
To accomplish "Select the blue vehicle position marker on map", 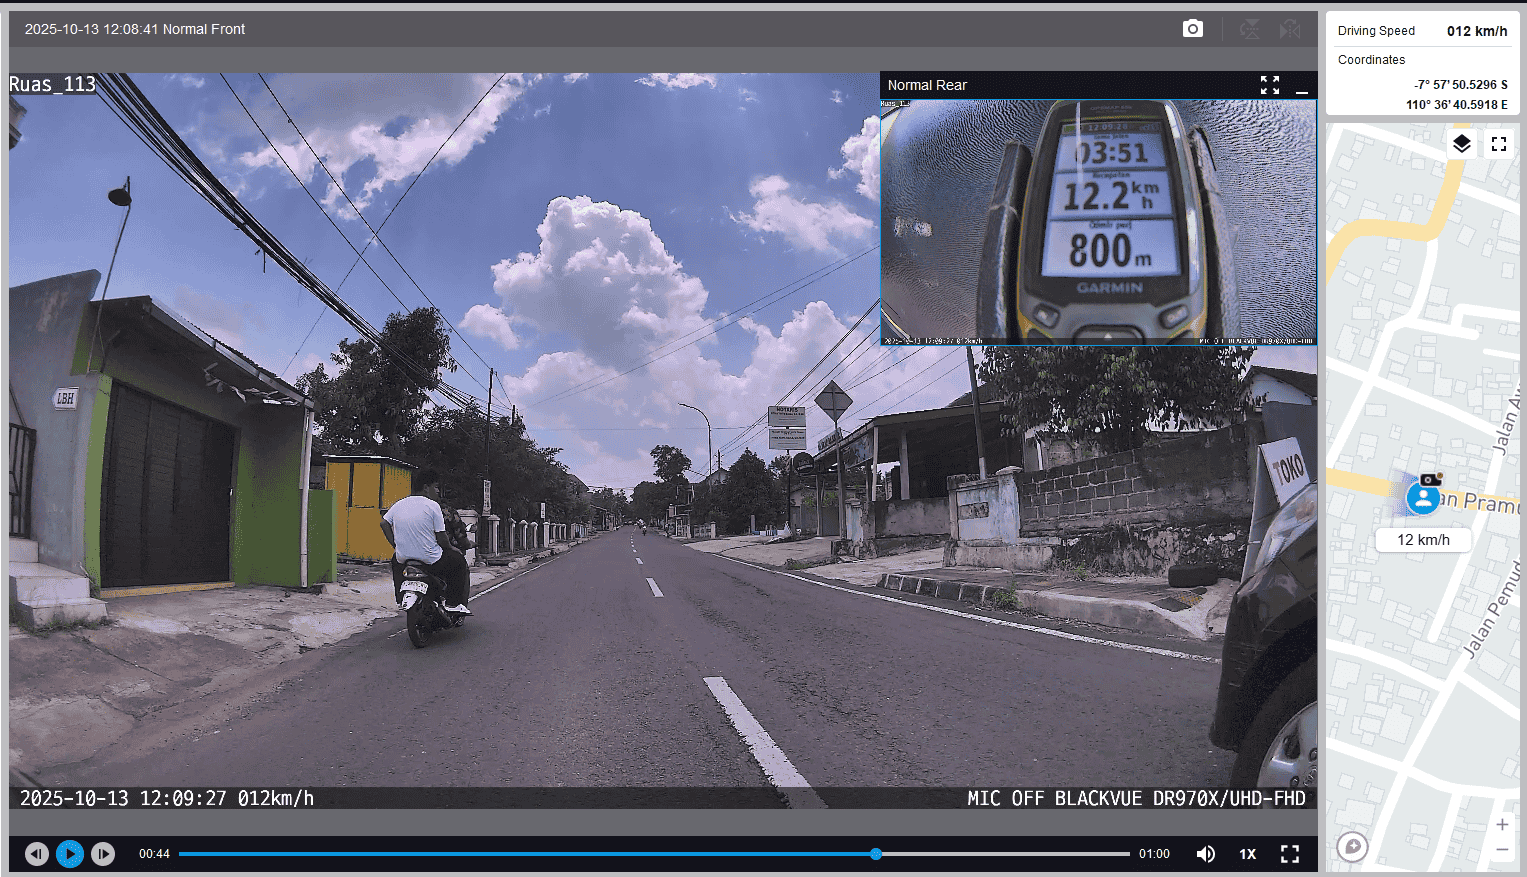I will [1422, 497].
